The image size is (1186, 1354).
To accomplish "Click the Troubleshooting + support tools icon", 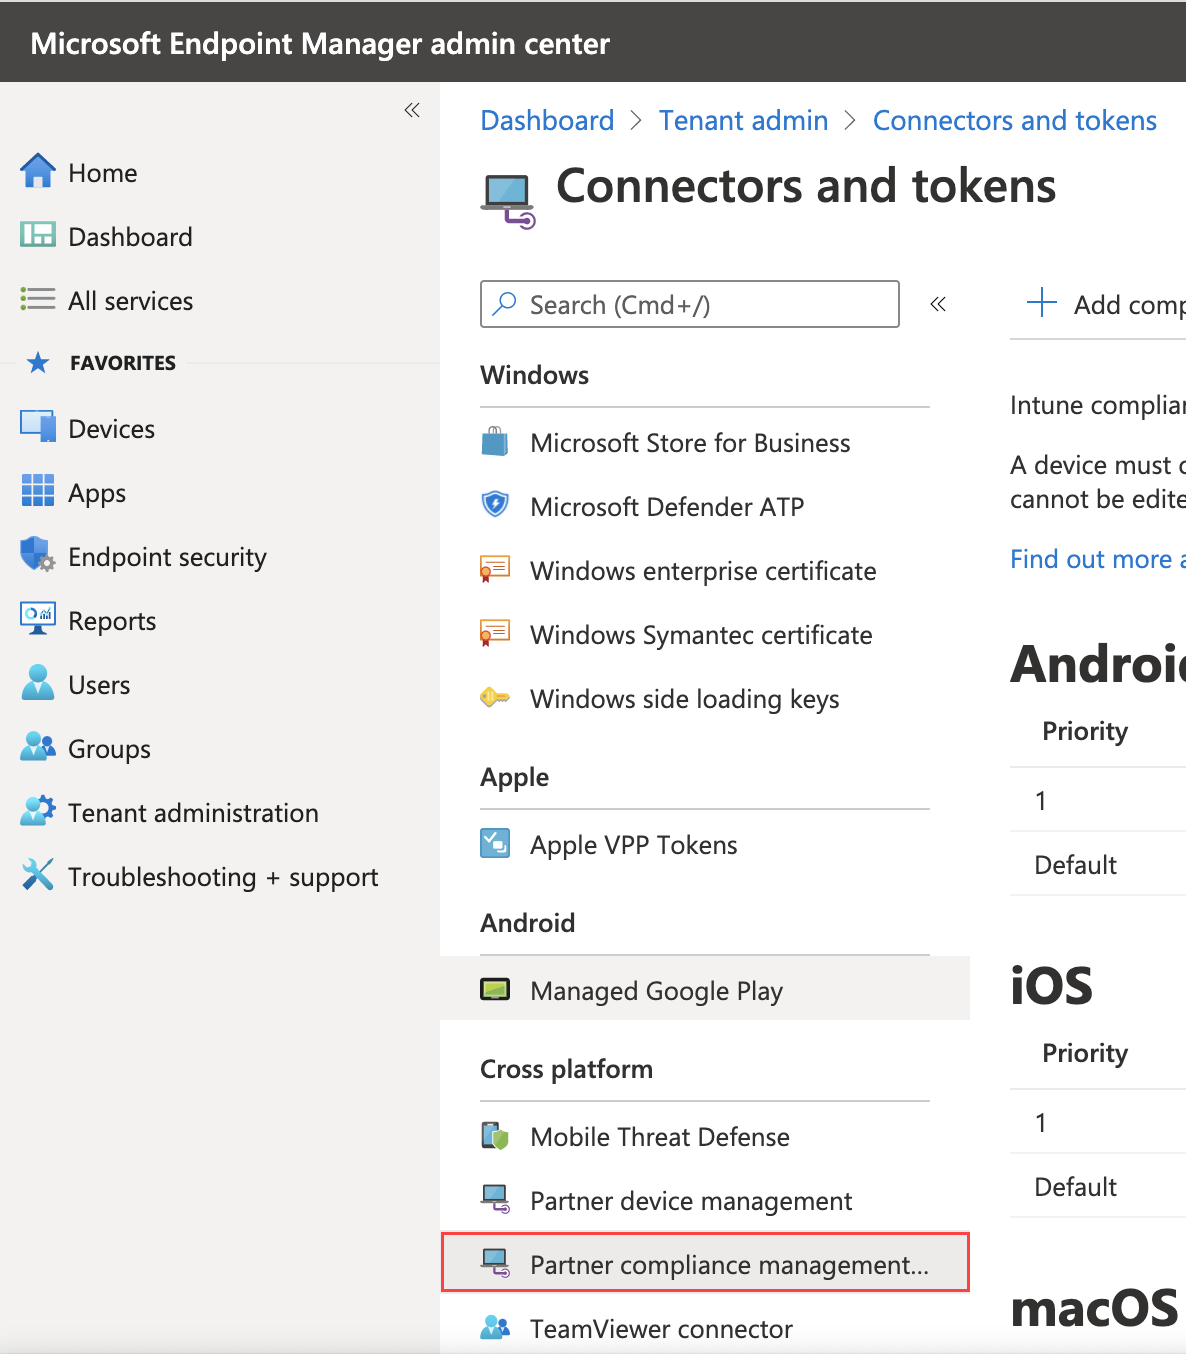I will [x=38, y=875].
